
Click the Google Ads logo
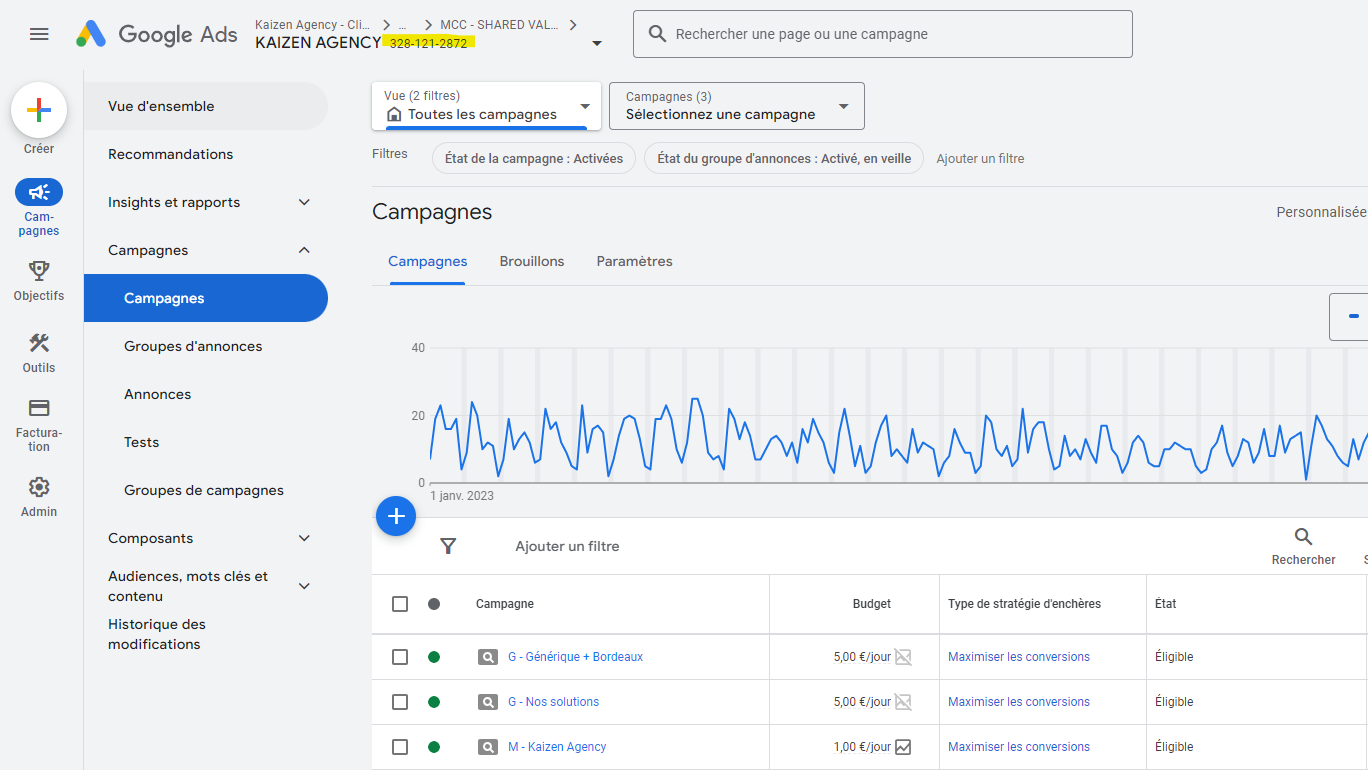157,34
